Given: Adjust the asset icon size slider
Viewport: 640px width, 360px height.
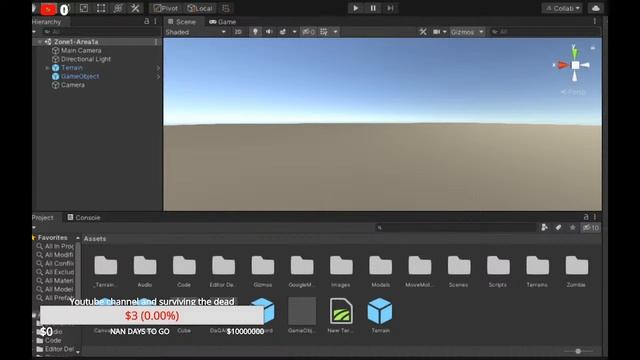Looking at the screenshot, I should coord(578,351).
